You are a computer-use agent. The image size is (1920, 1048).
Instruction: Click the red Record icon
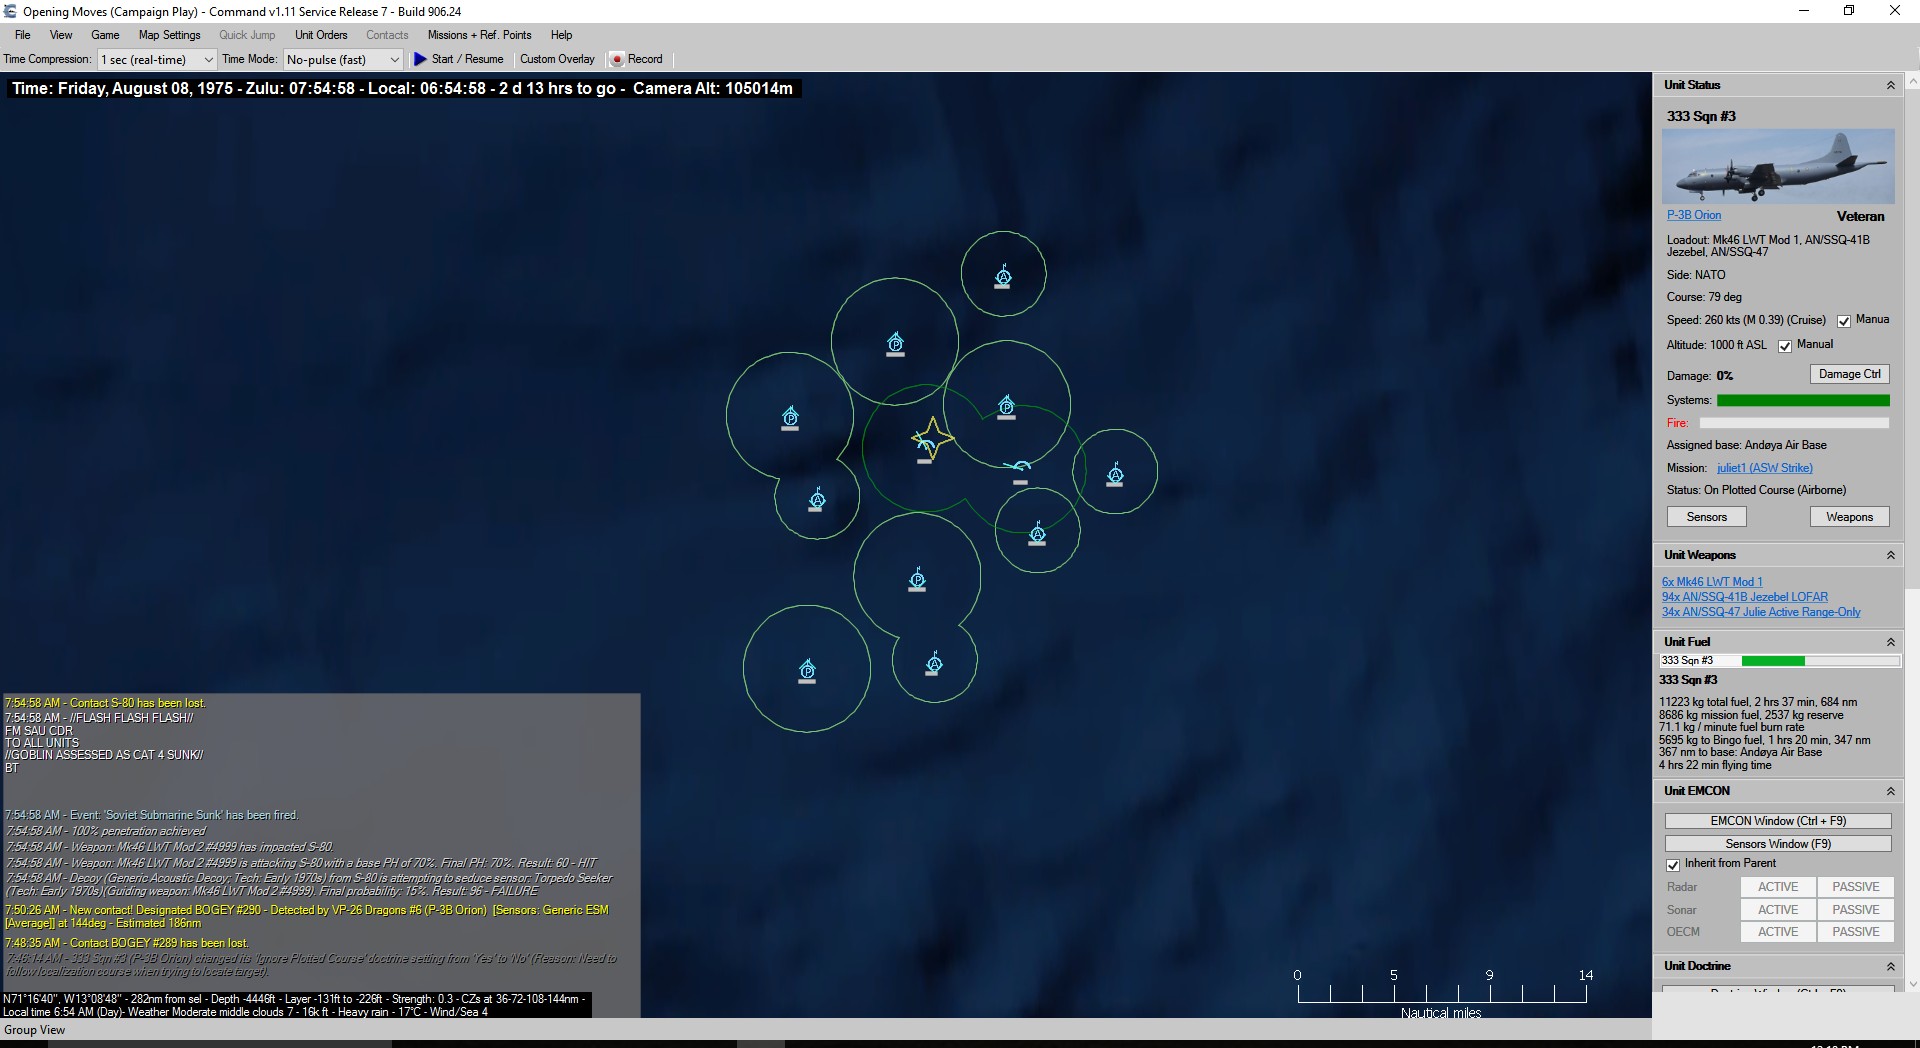617,59
